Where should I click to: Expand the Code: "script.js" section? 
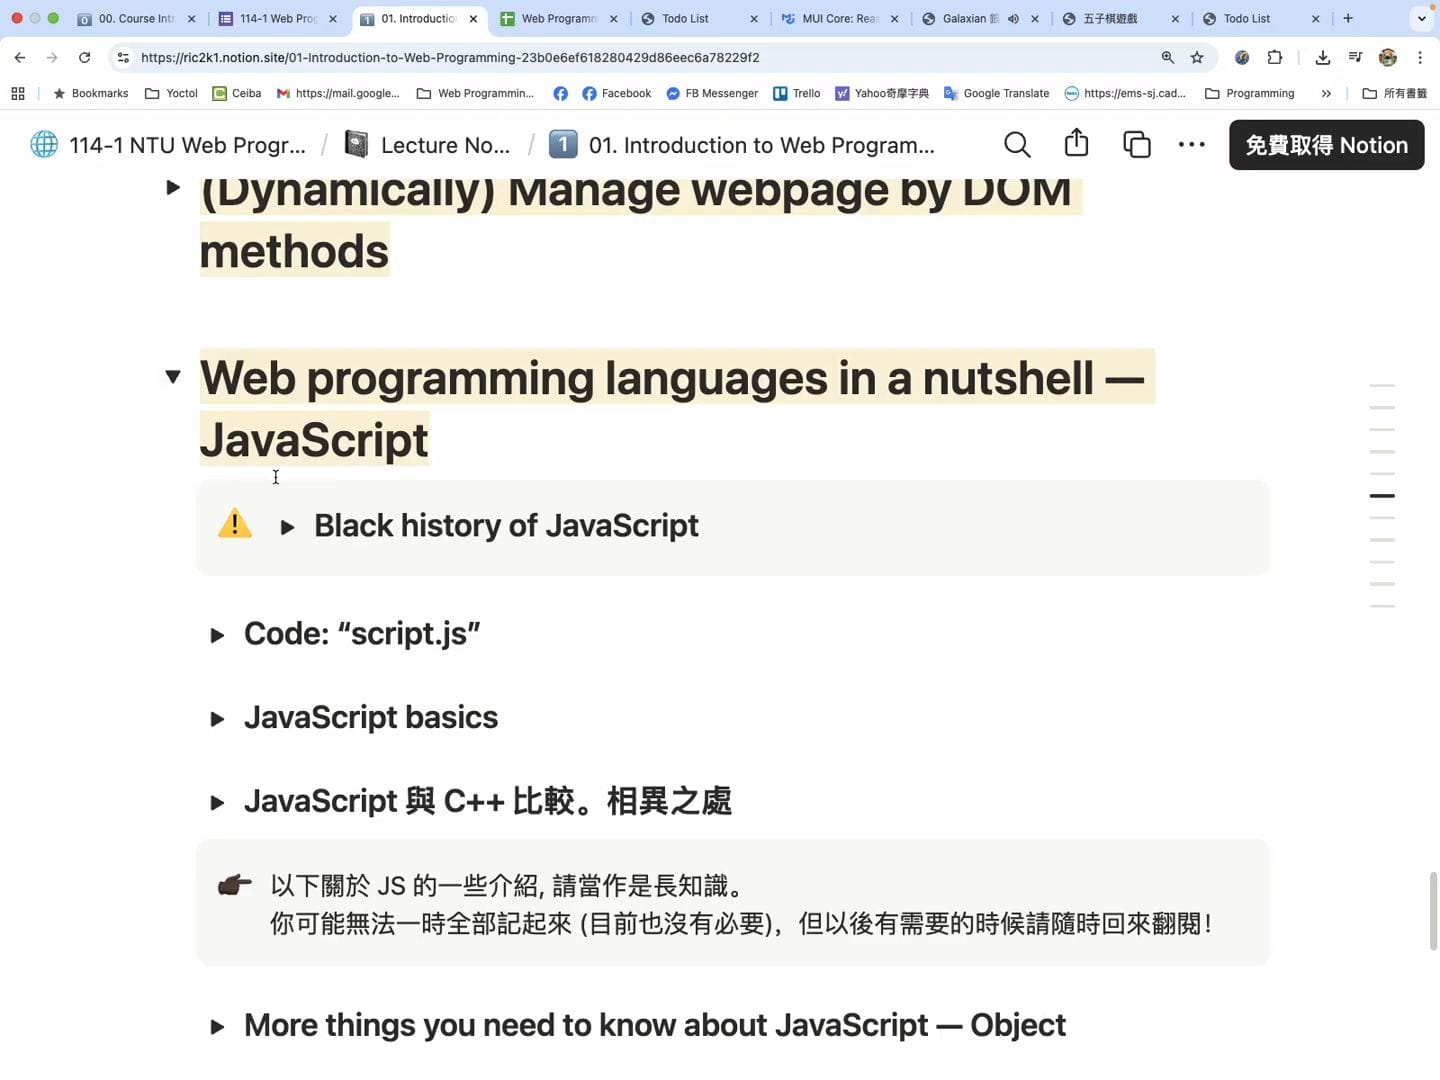(217, 635)
